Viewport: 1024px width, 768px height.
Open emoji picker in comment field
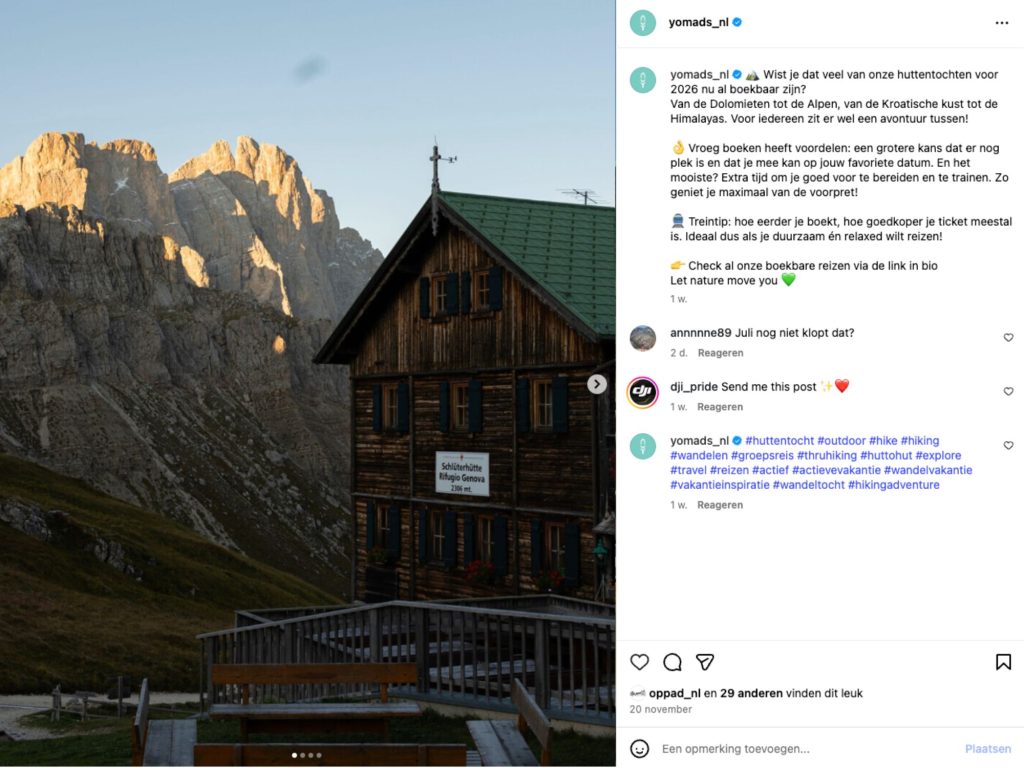(x=639, y=748)
